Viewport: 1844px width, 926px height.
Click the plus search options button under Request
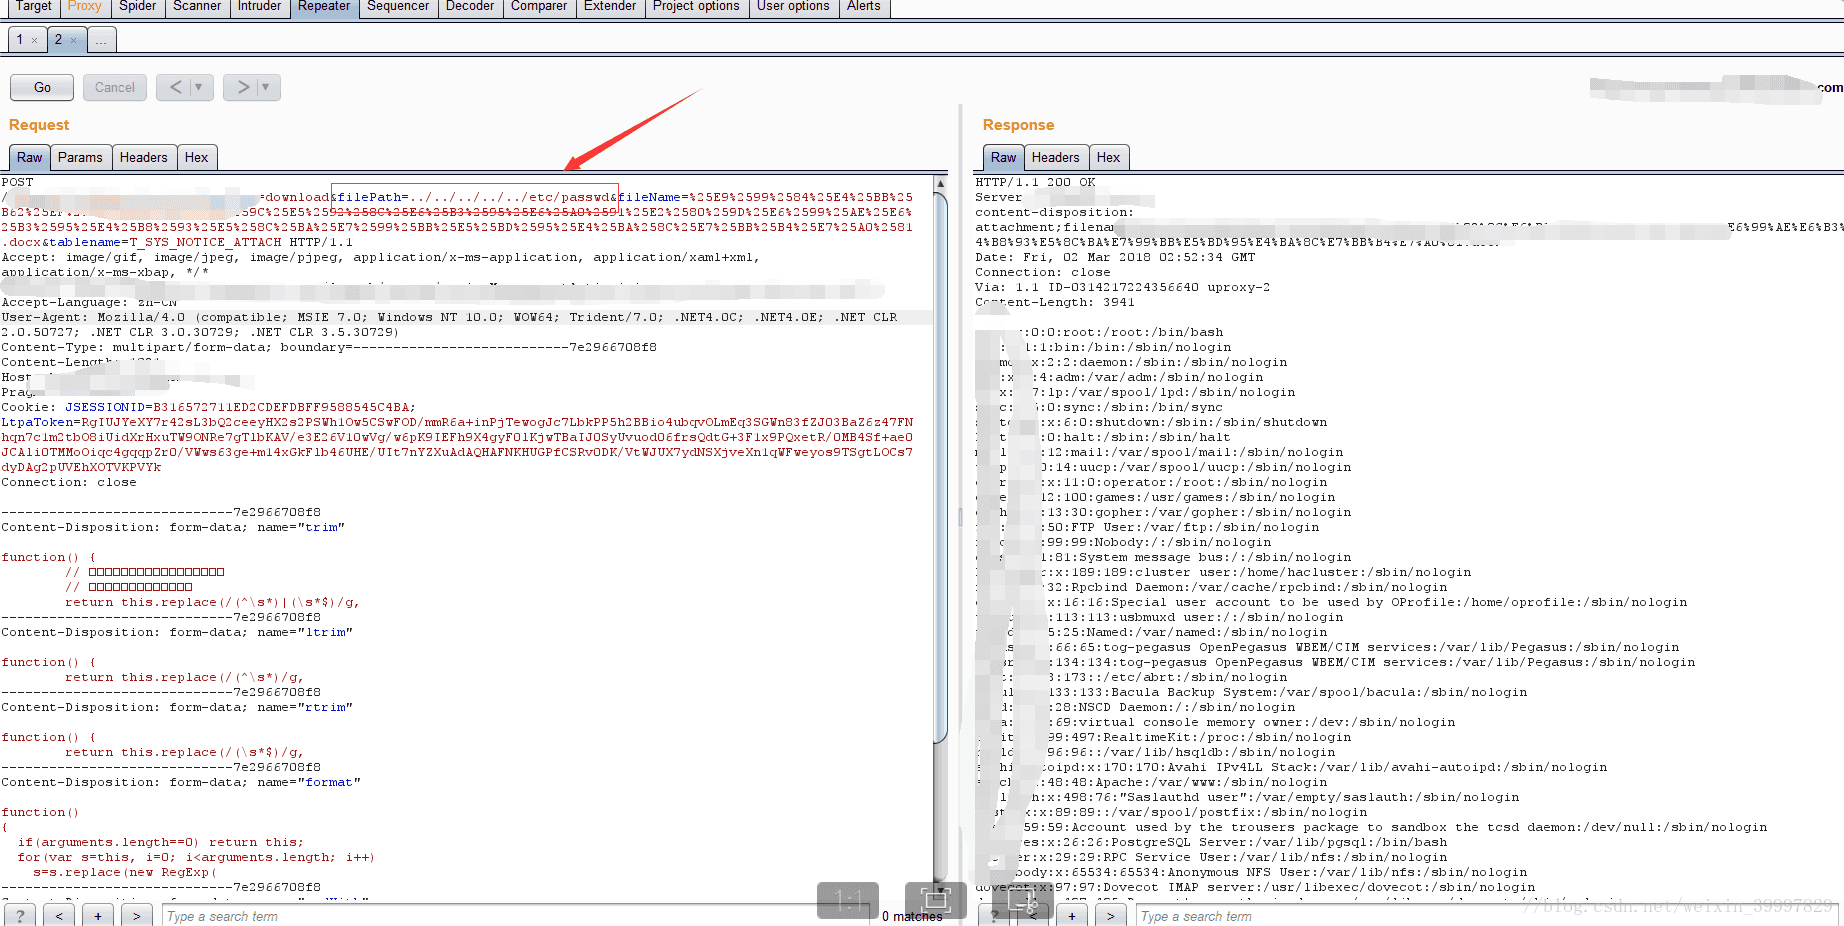98,915
